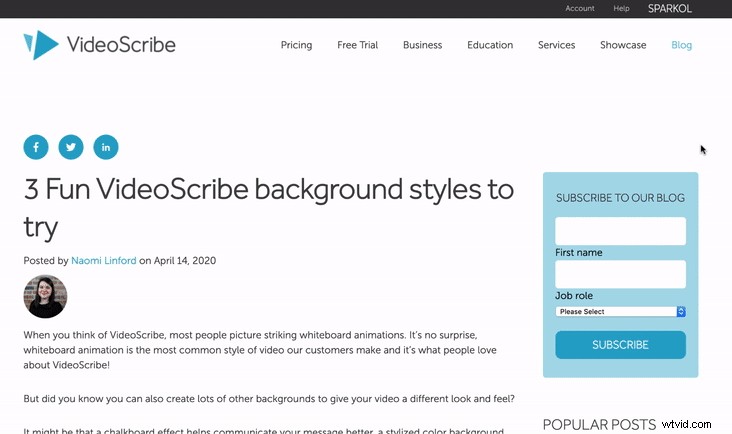Open the Help link

[x=621, y=8]
